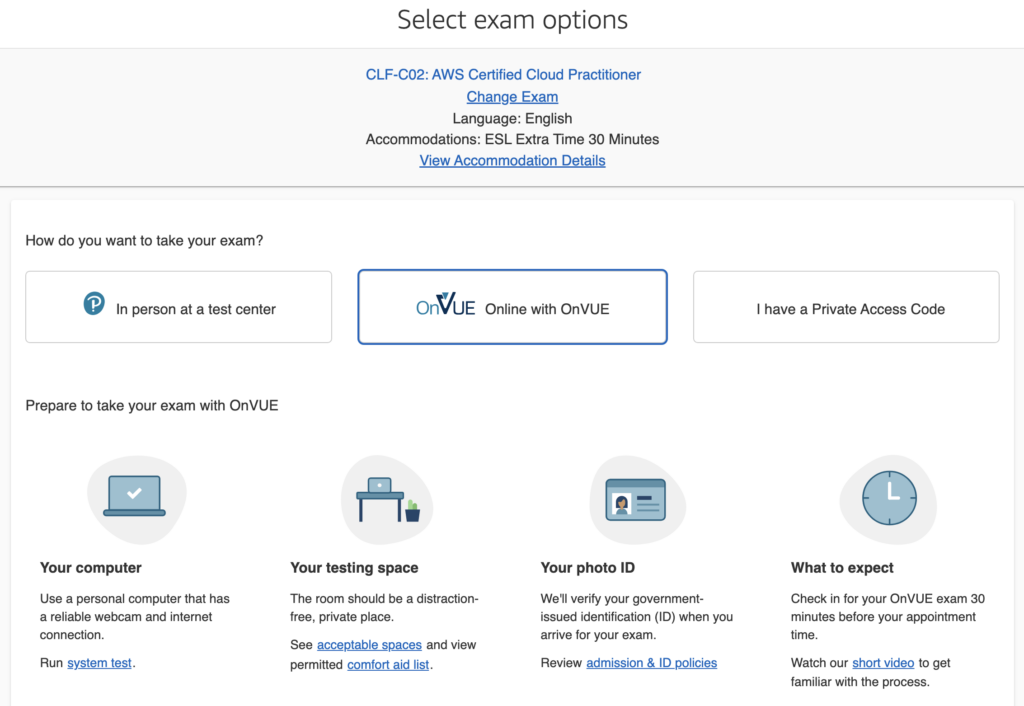This screenshot has width=1024, height=706.
Task: Open View Accommodation Details link
Action: [x=512, y=160]
